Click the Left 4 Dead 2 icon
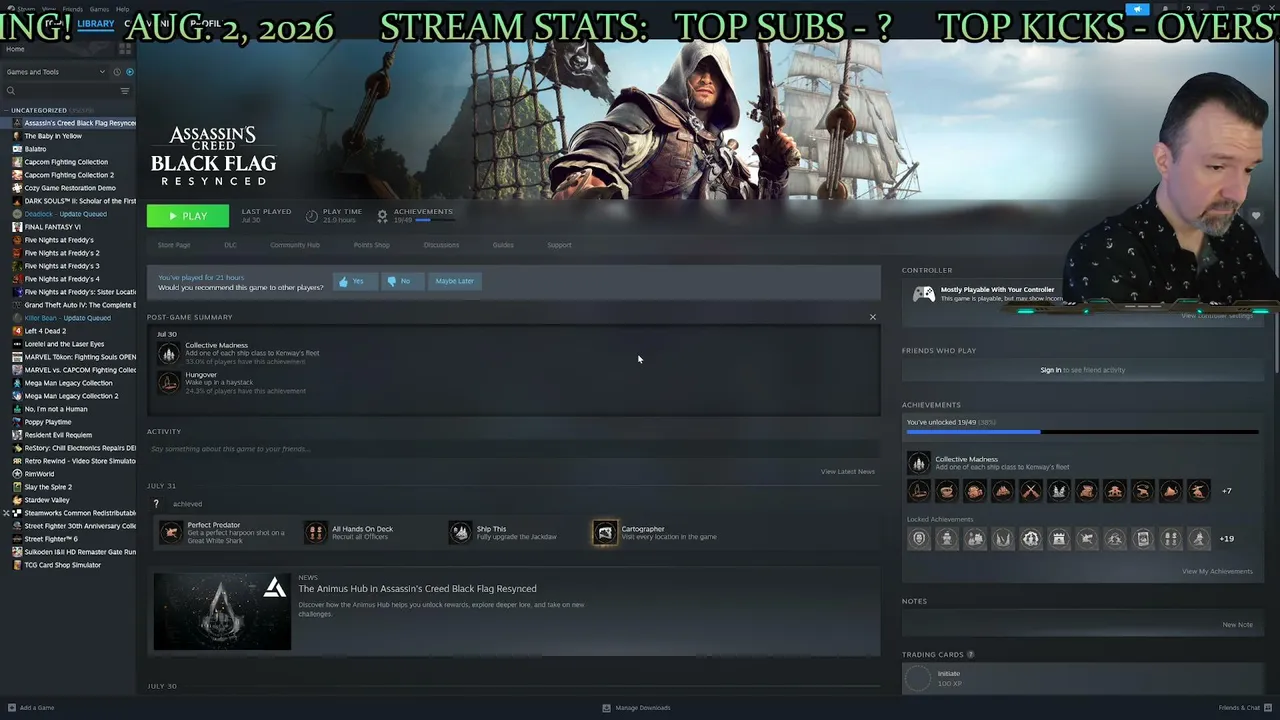This screenshot has height=720, width=1280. [17, 331]
